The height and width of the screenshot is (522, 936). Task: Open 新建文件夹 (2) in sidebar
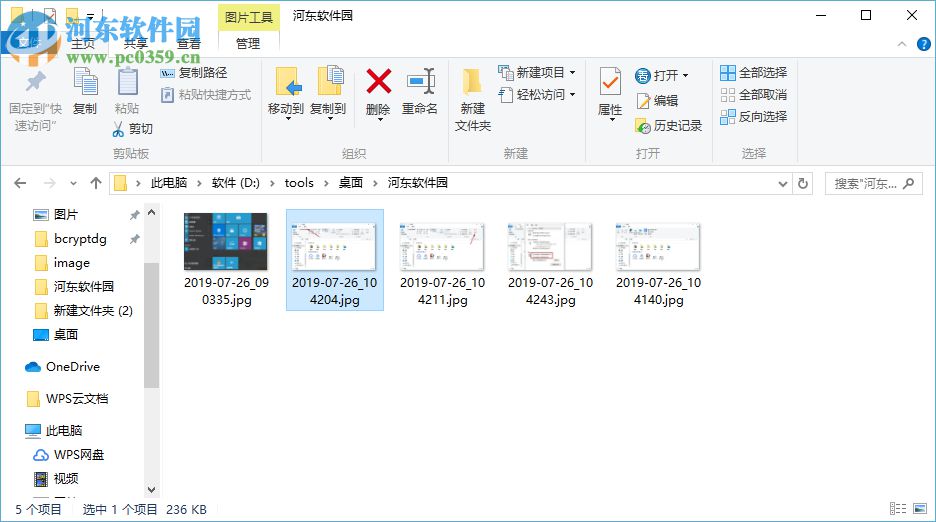pos(93,311)
